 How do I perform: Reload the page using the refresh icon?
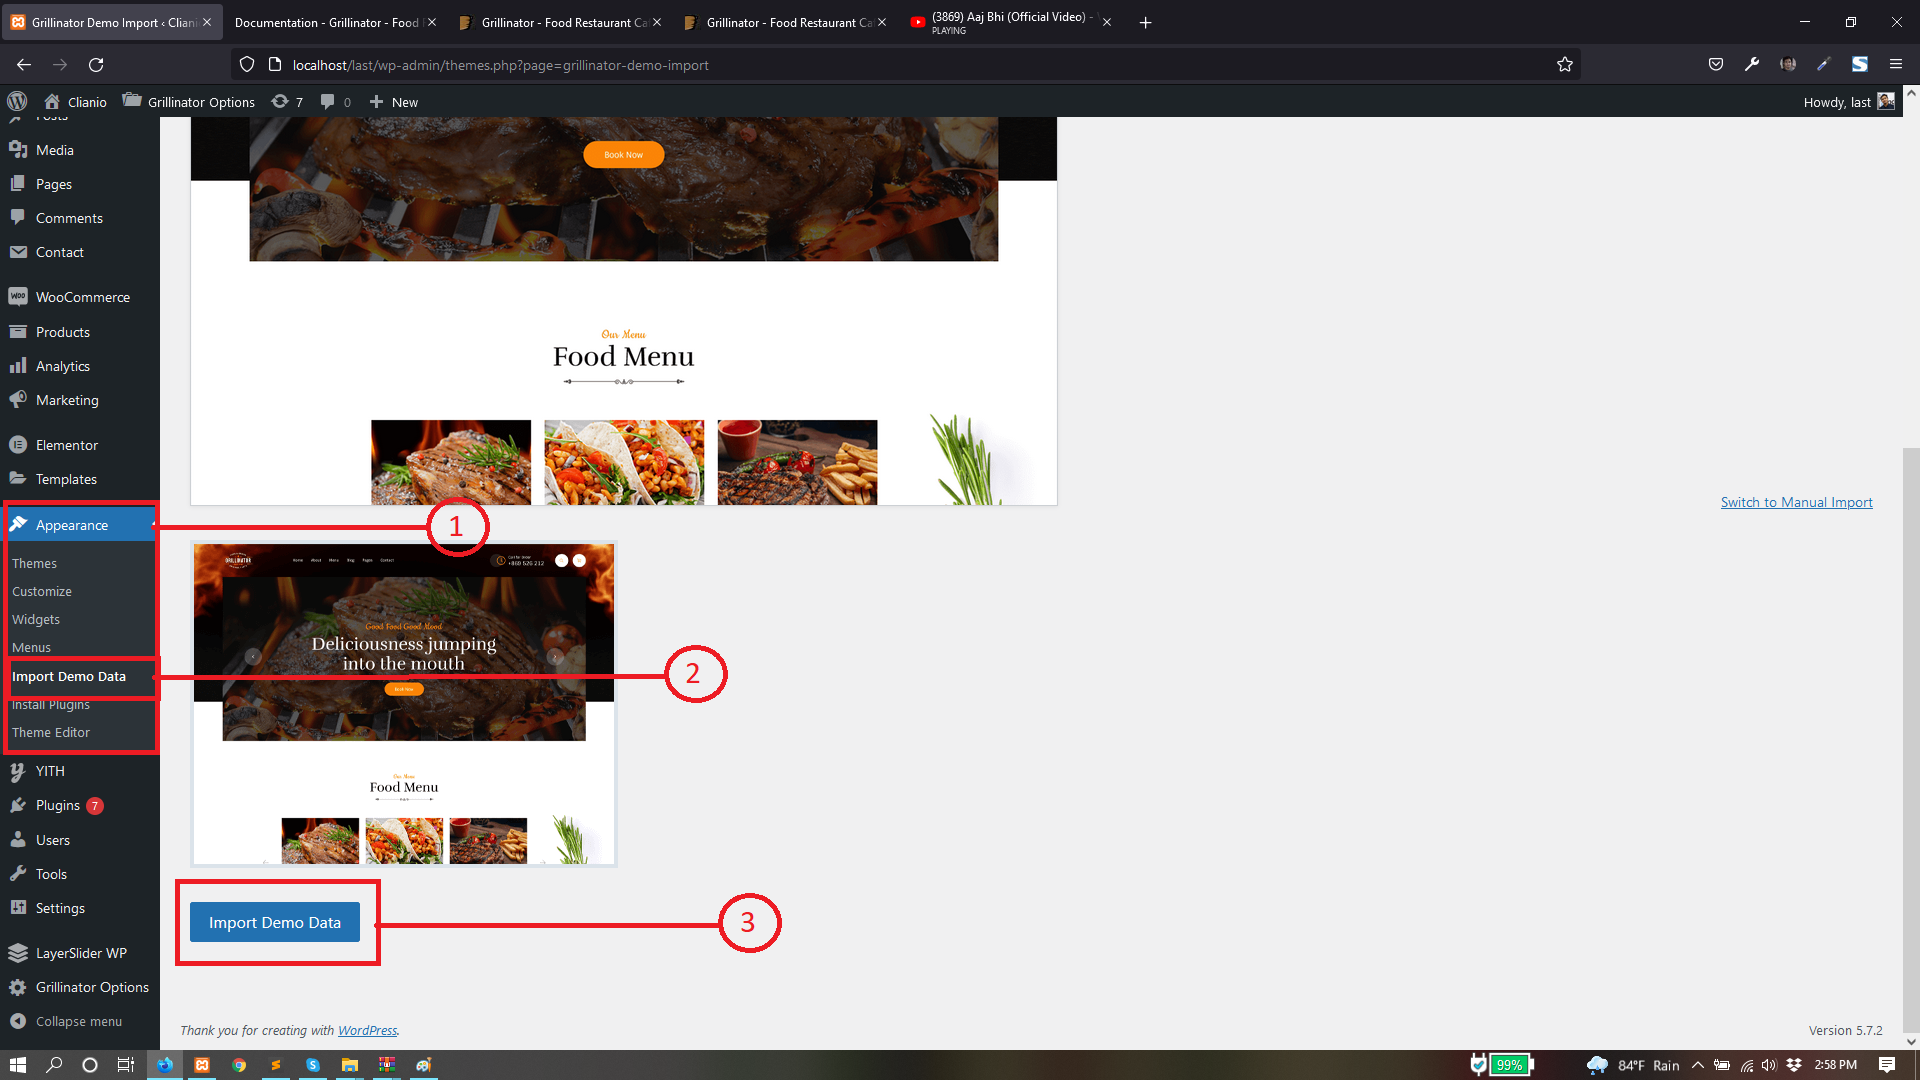pyautogui.click(x=96, y=65)
